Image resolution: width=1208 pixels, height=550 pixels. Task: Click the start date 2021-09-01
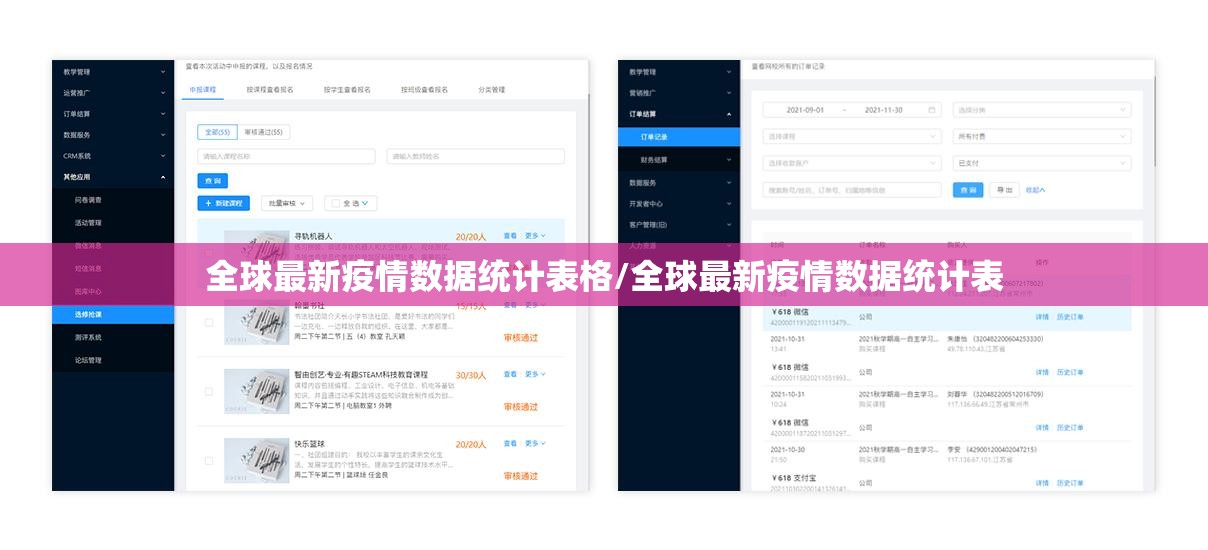coord(805,110)
